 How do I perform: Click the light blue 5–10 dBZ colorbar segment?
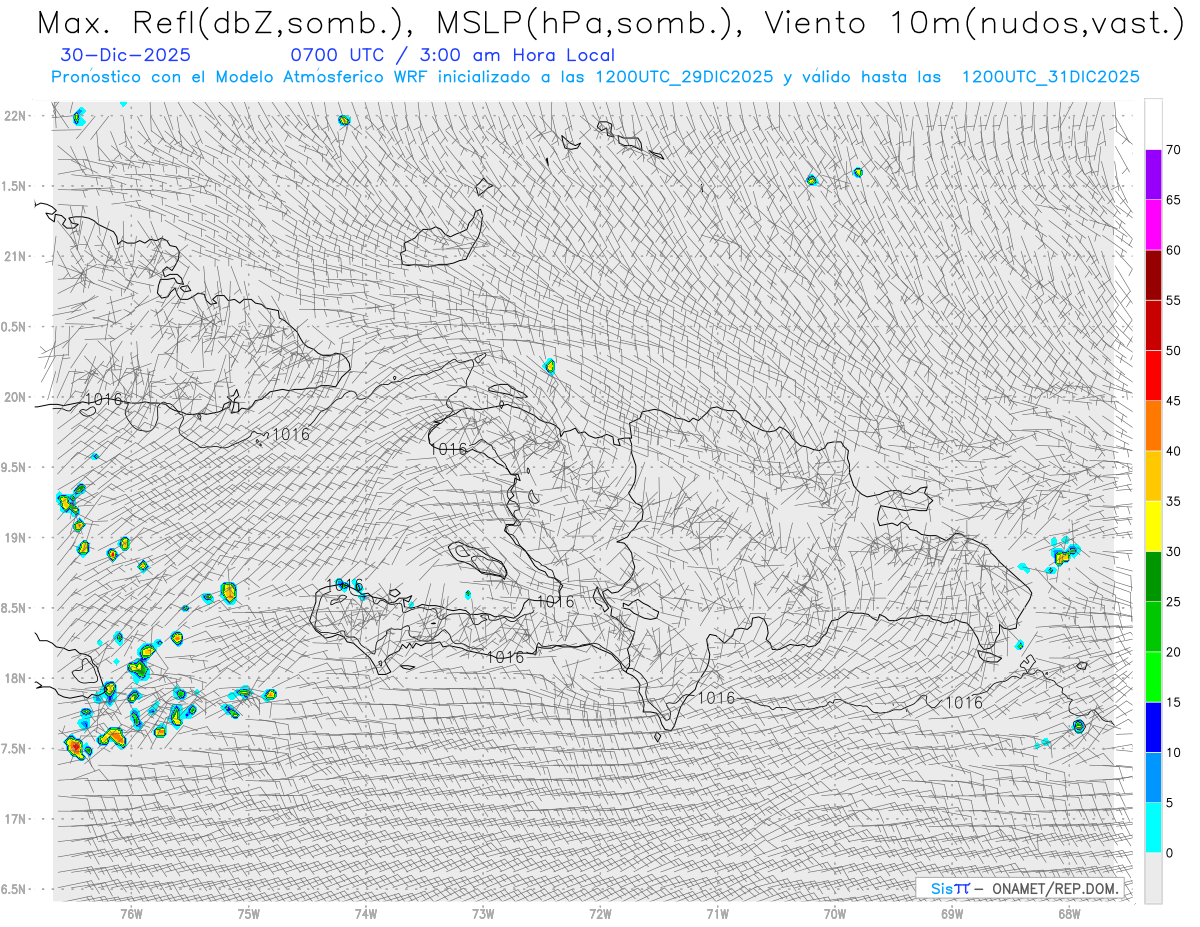click(x=1153, y=777)
